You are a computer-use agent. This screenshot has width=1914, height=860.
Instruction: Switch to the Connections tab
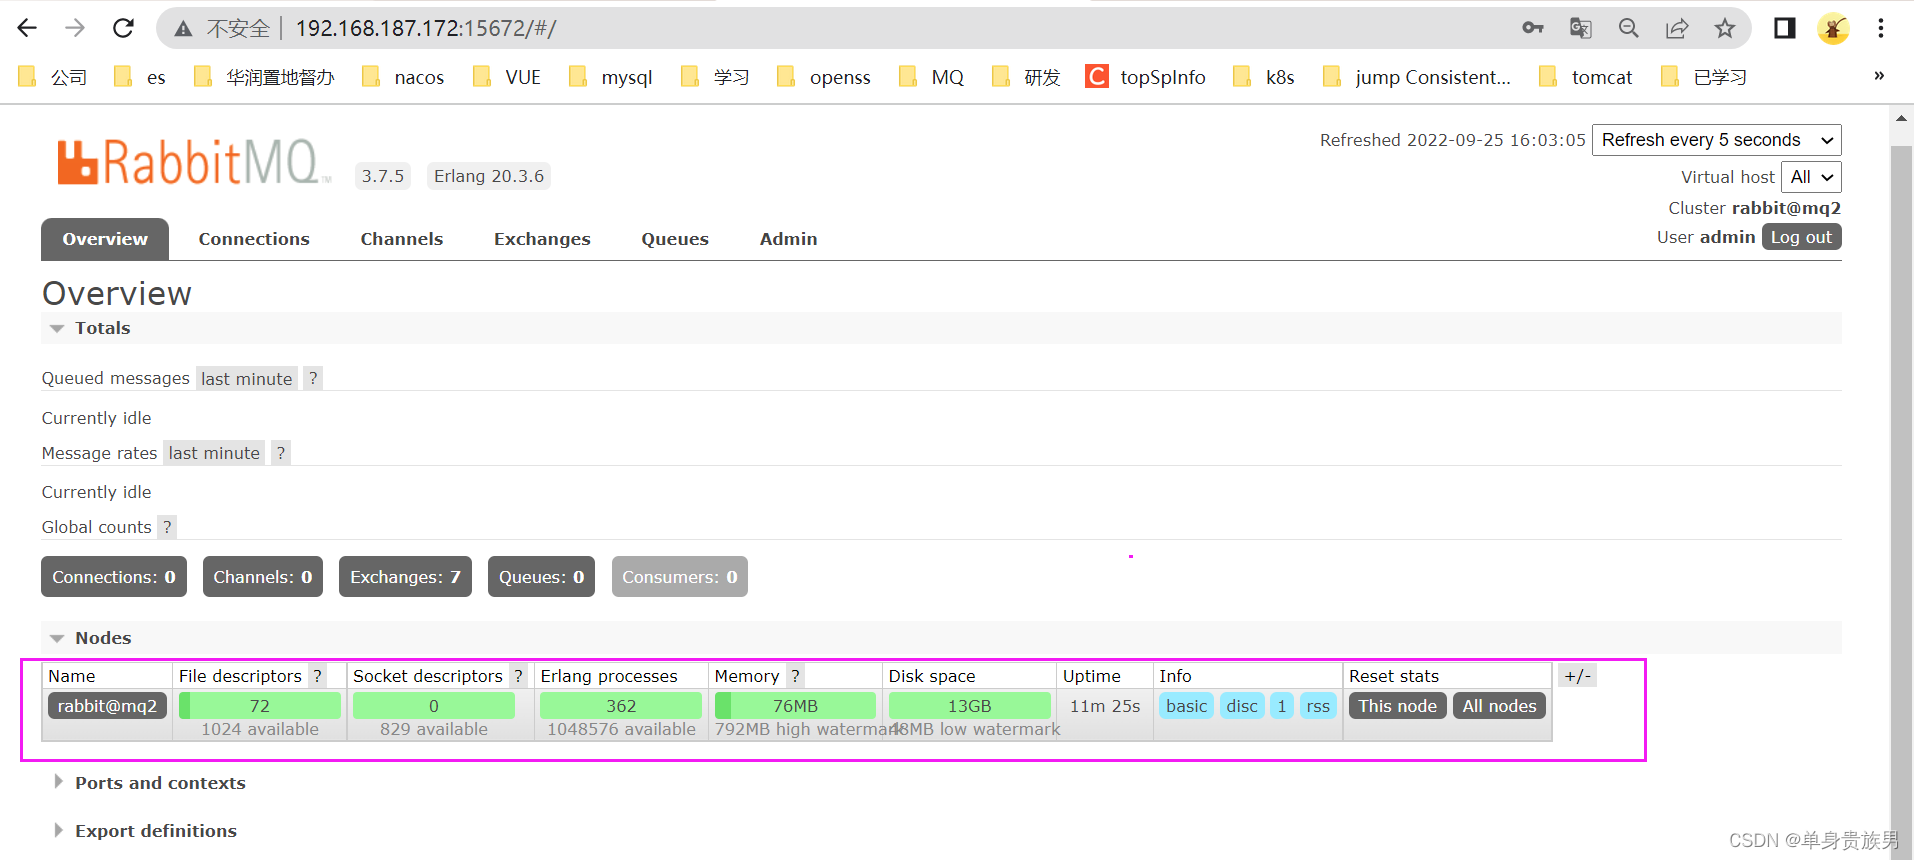tap(254, 239)
